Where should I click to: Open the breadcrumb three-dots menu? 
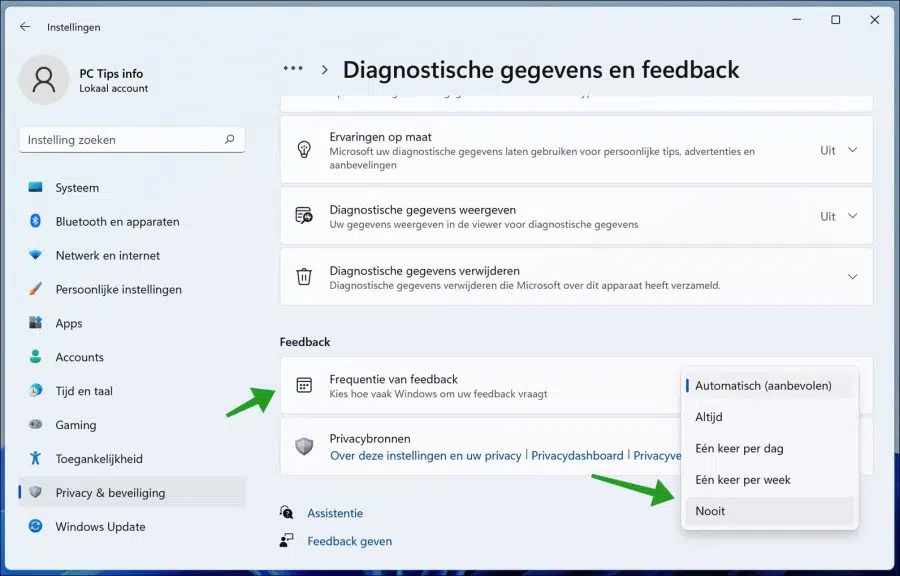pyautogui.click(x=293, y=68)
